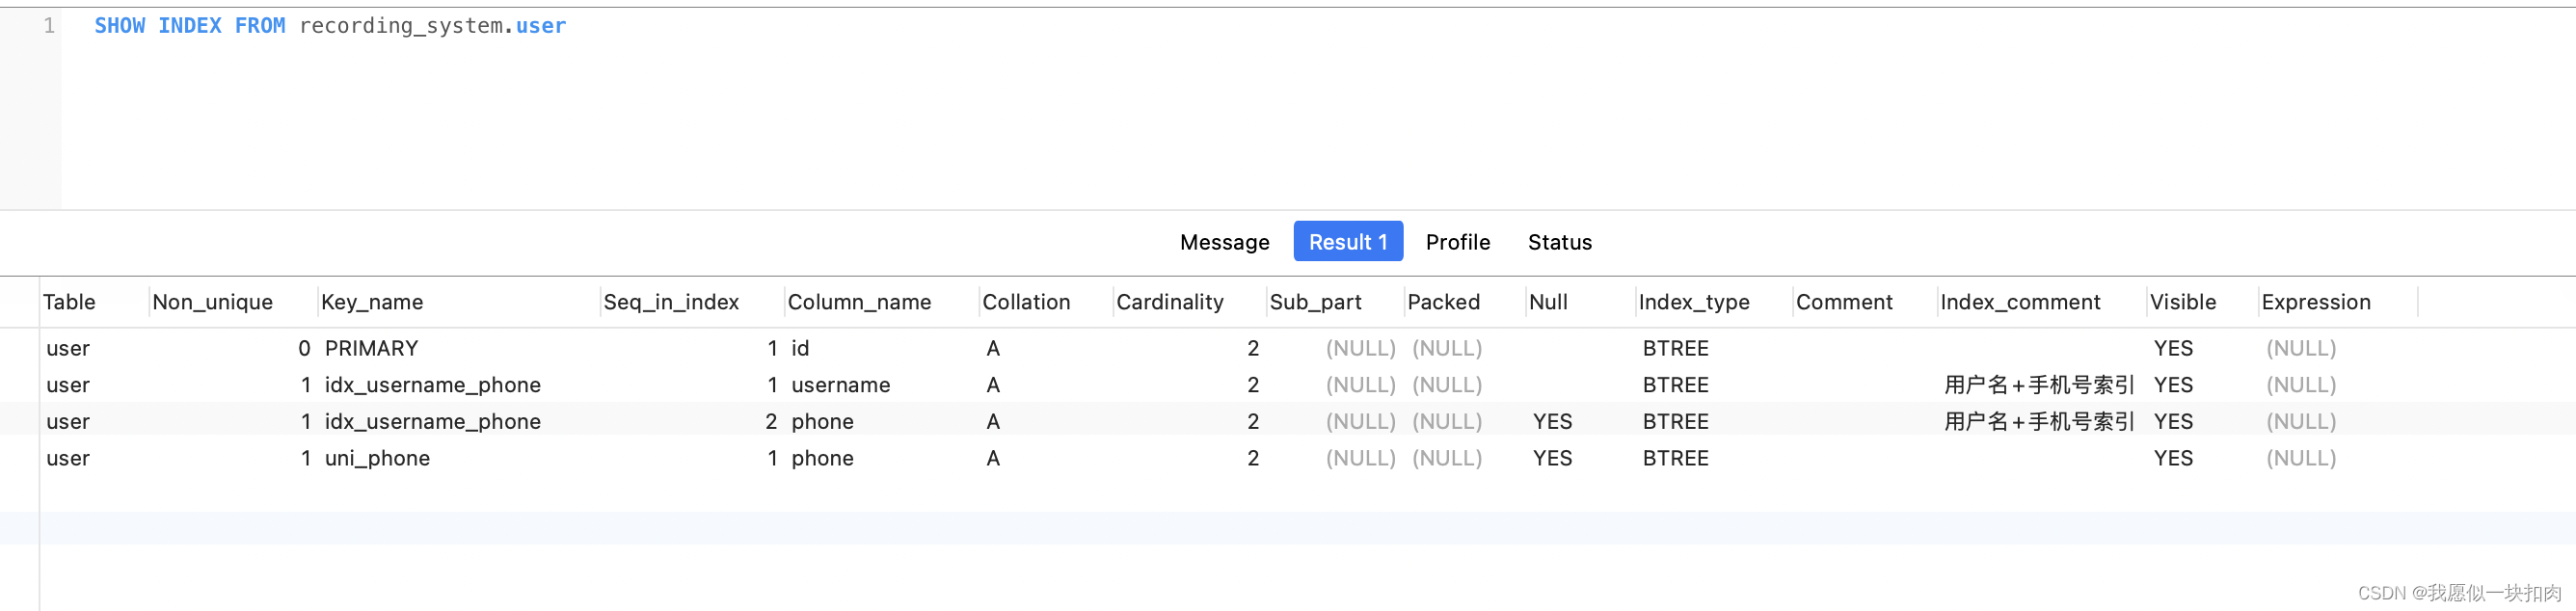
Task: Select the id column name cell
Action: 800,348
